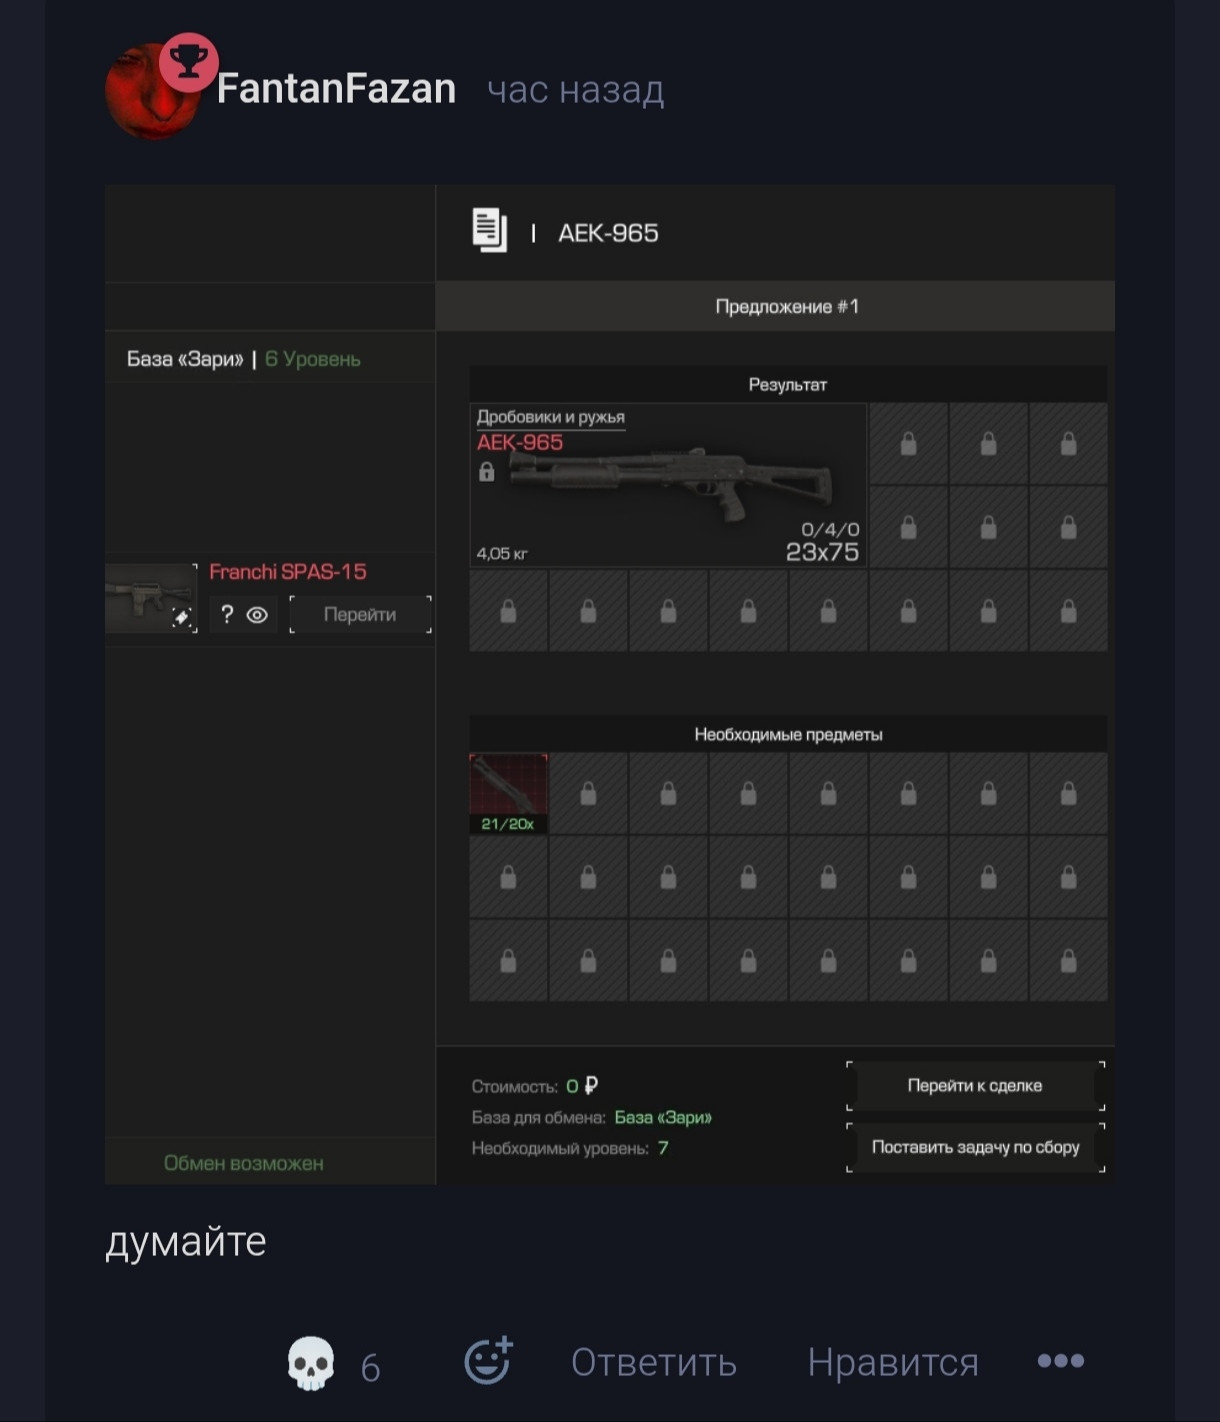The height and width of the screenshot is (1422, 1220).
Task: Click the skull reaction icon
Action: pyautogui.click(x=311, y=1363)
